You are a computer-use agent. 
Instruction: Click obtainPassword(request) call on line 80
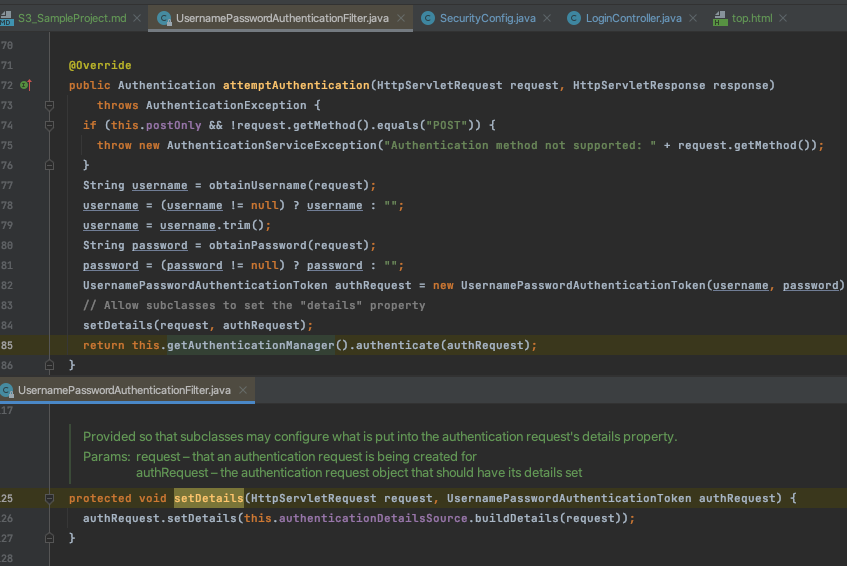[289, 245]
